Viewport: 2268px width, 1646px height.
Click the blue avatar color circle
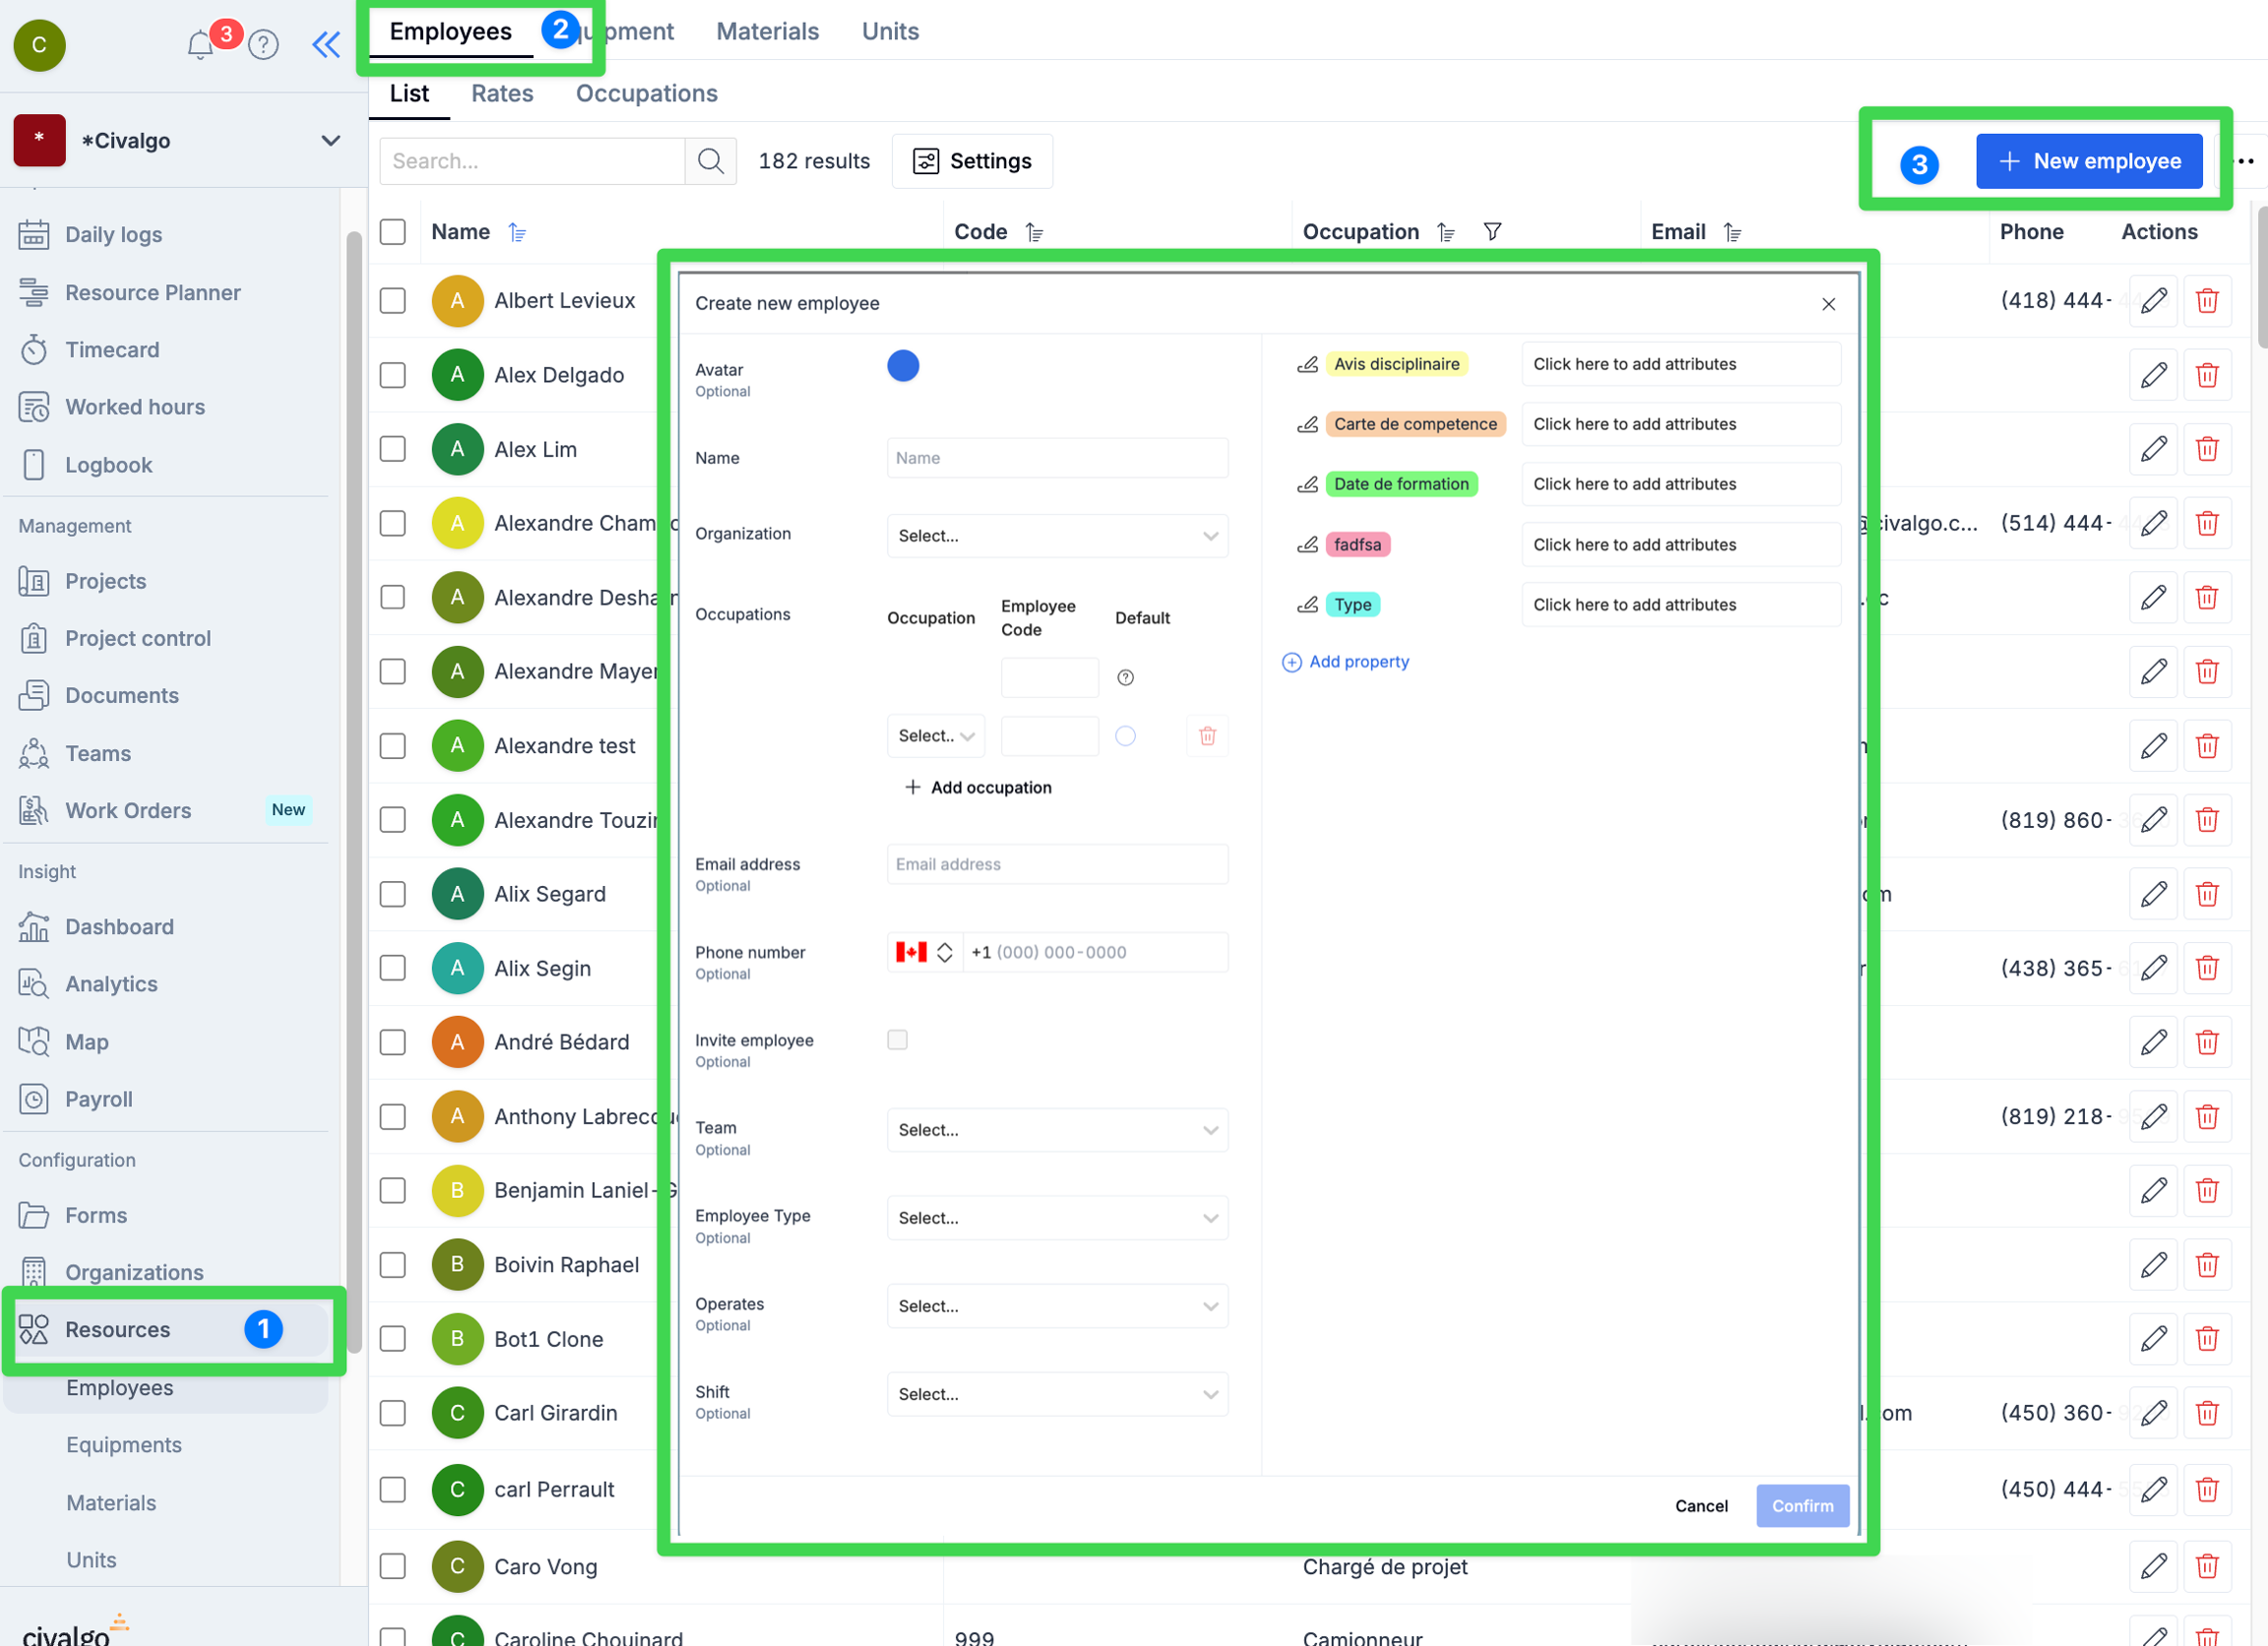902,366
